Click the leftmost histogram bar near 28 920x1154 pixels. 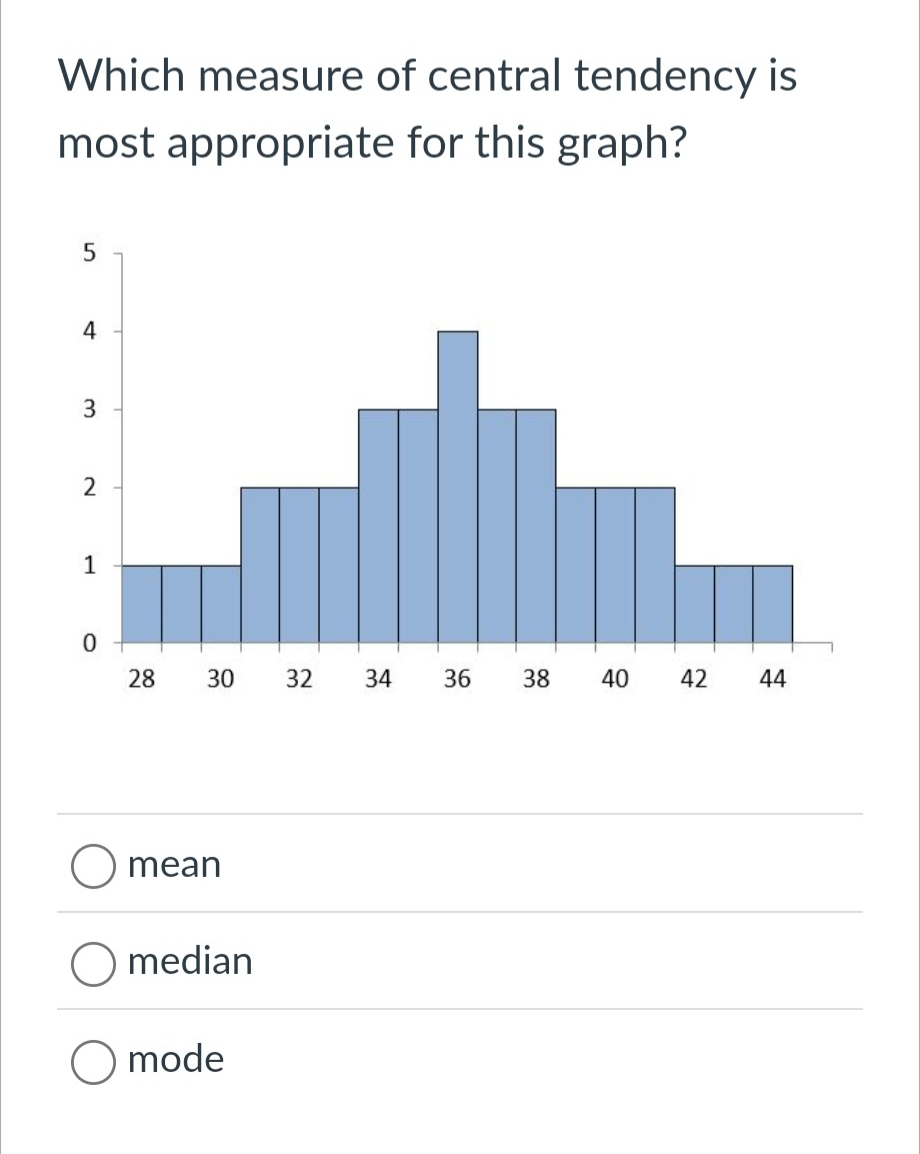click(140, 600)
